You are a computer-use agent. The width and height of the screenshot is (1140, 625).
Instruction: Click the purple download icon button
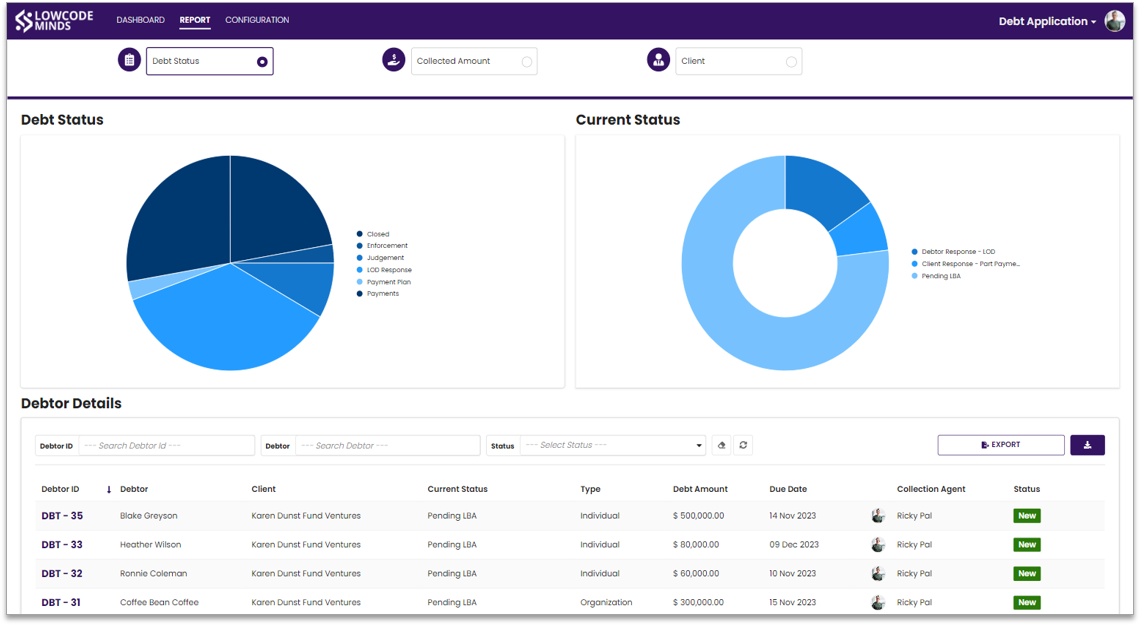(x=1087, y=445)
